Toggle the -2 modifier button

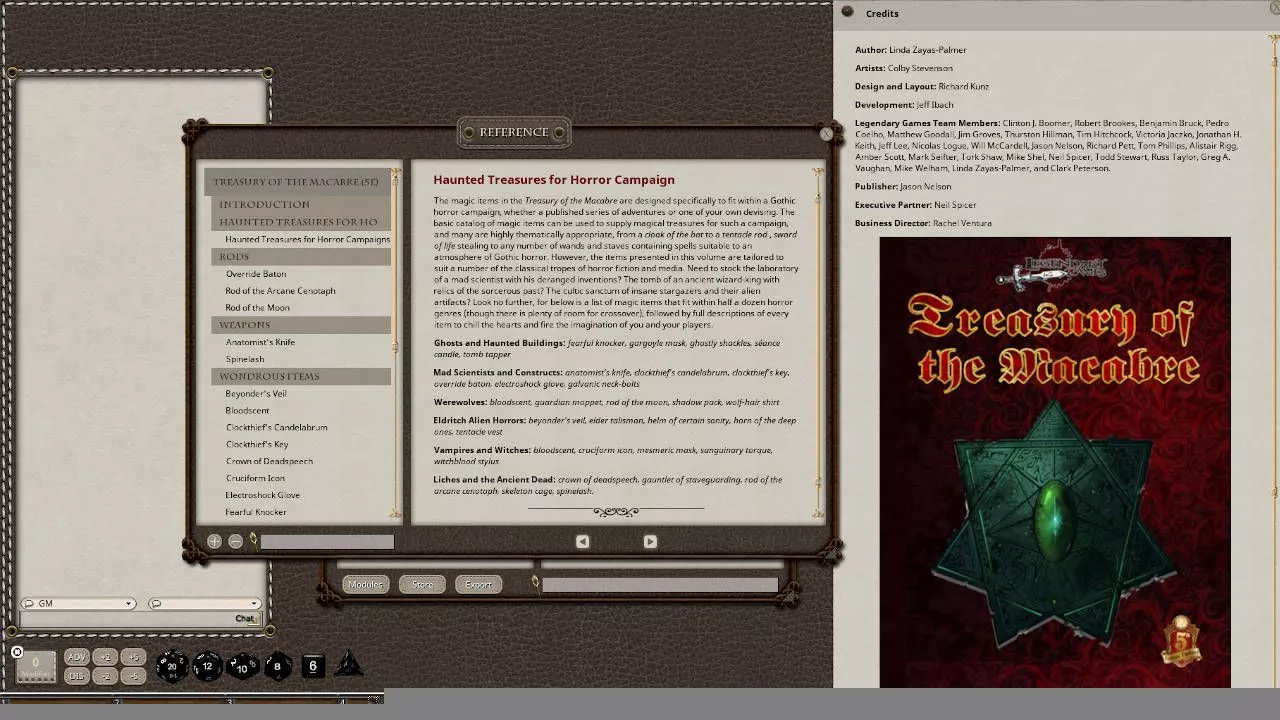(106, 676)
